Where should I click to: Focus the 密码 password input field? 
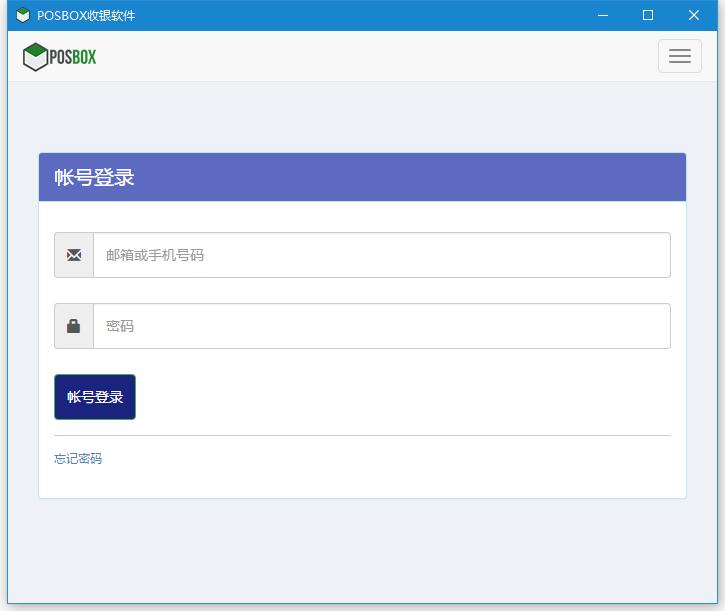pyautogui.click(x=381, y=326)
